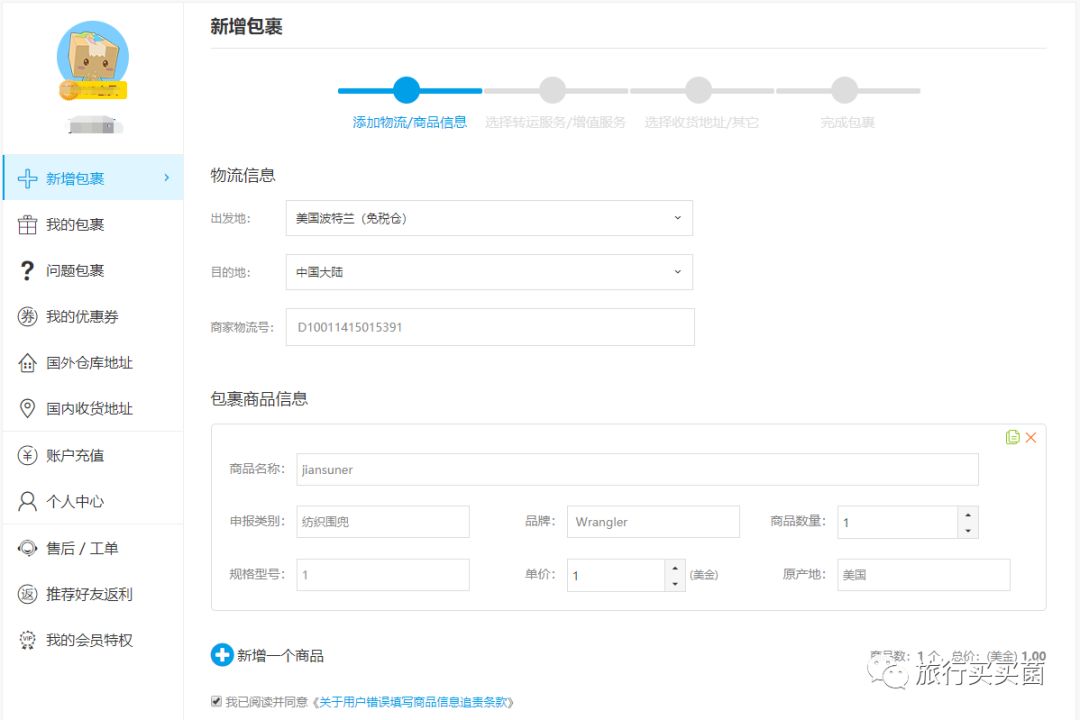Select the 选择转运服务/增值服务 step
This screenshot has height=720, width=1080.
[x=552, y=90]
